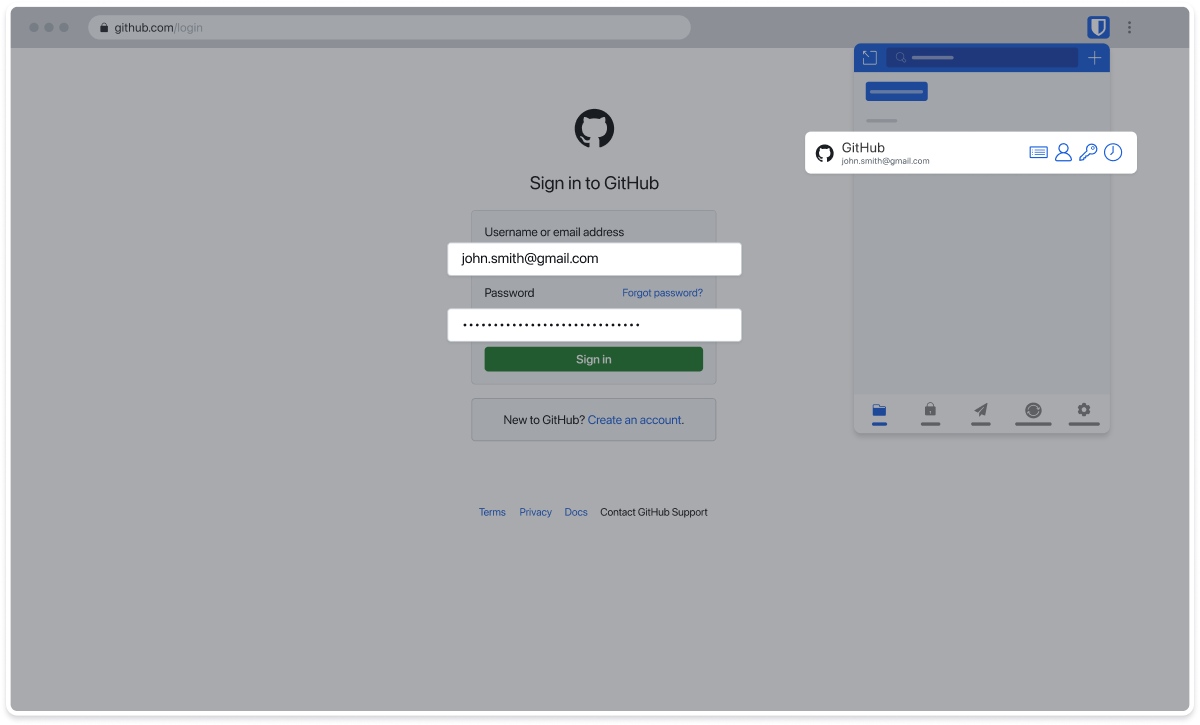
Task: Open the Generator tab
Action: (1033, 412)
